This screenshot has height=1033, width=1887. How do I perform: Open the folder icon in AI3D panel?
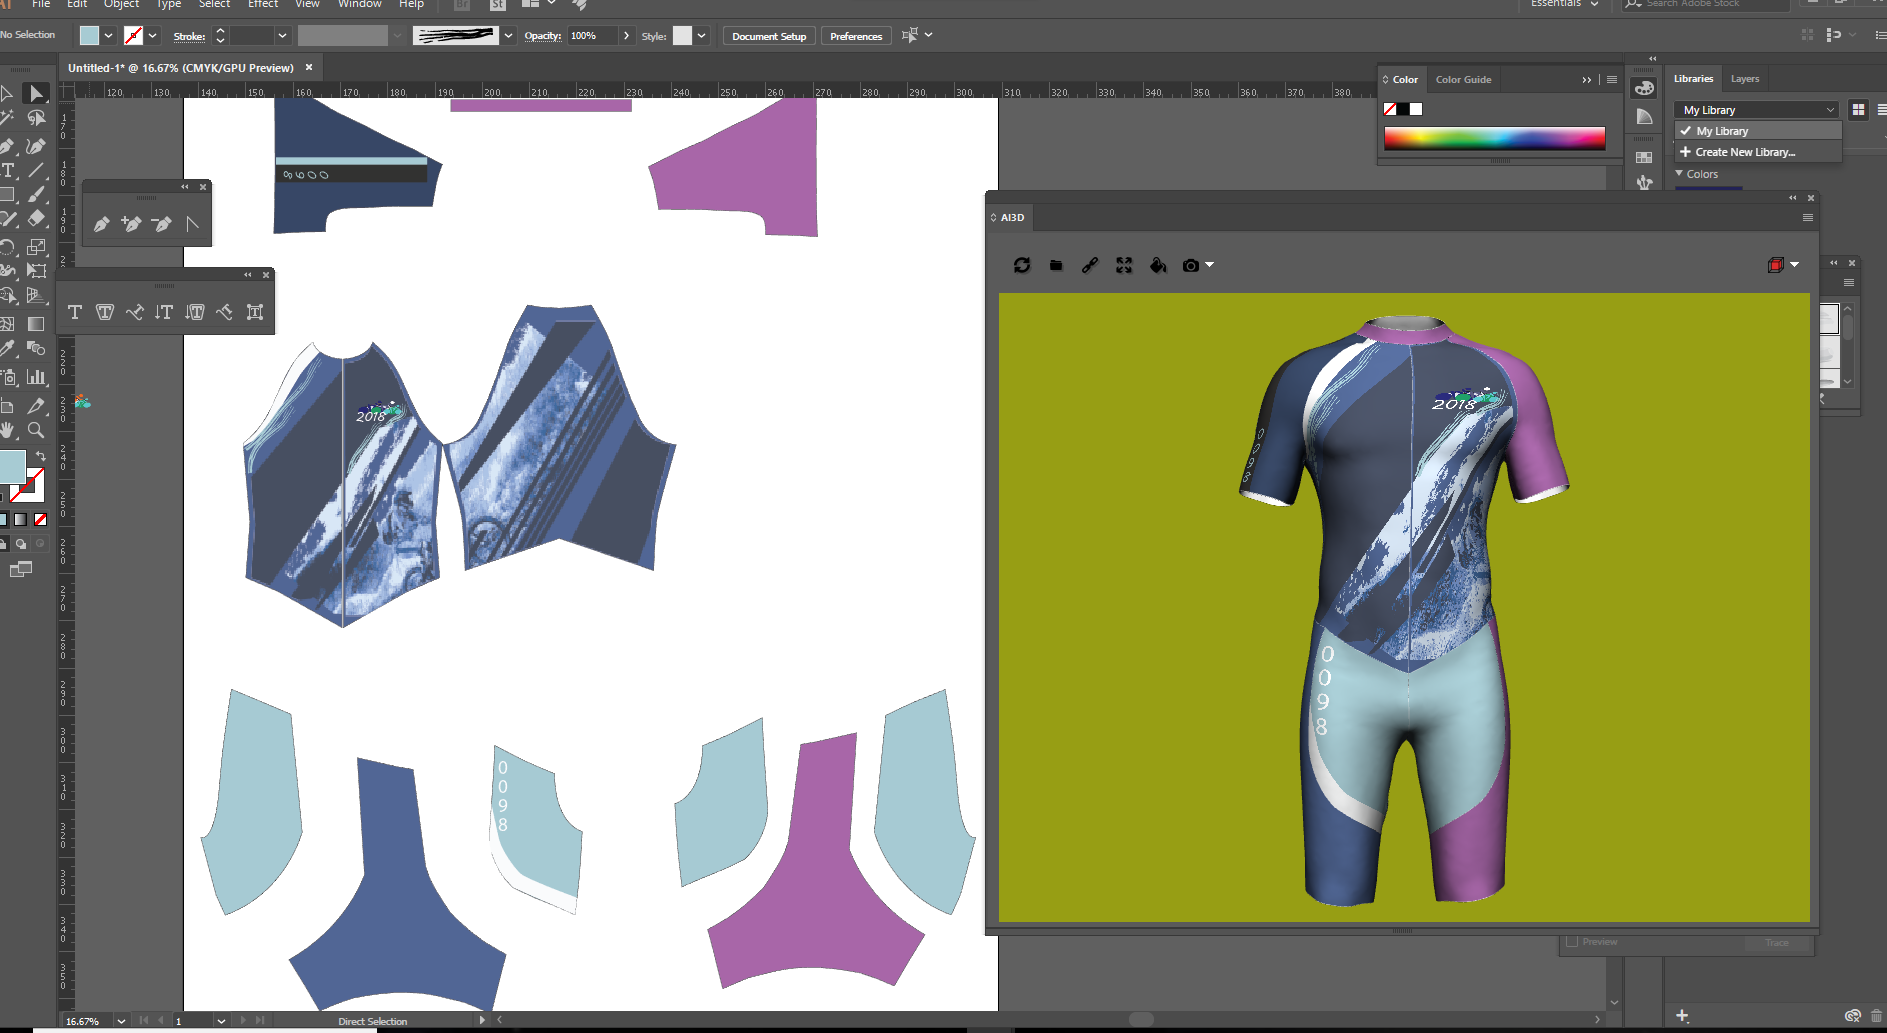click(1055, 265)
